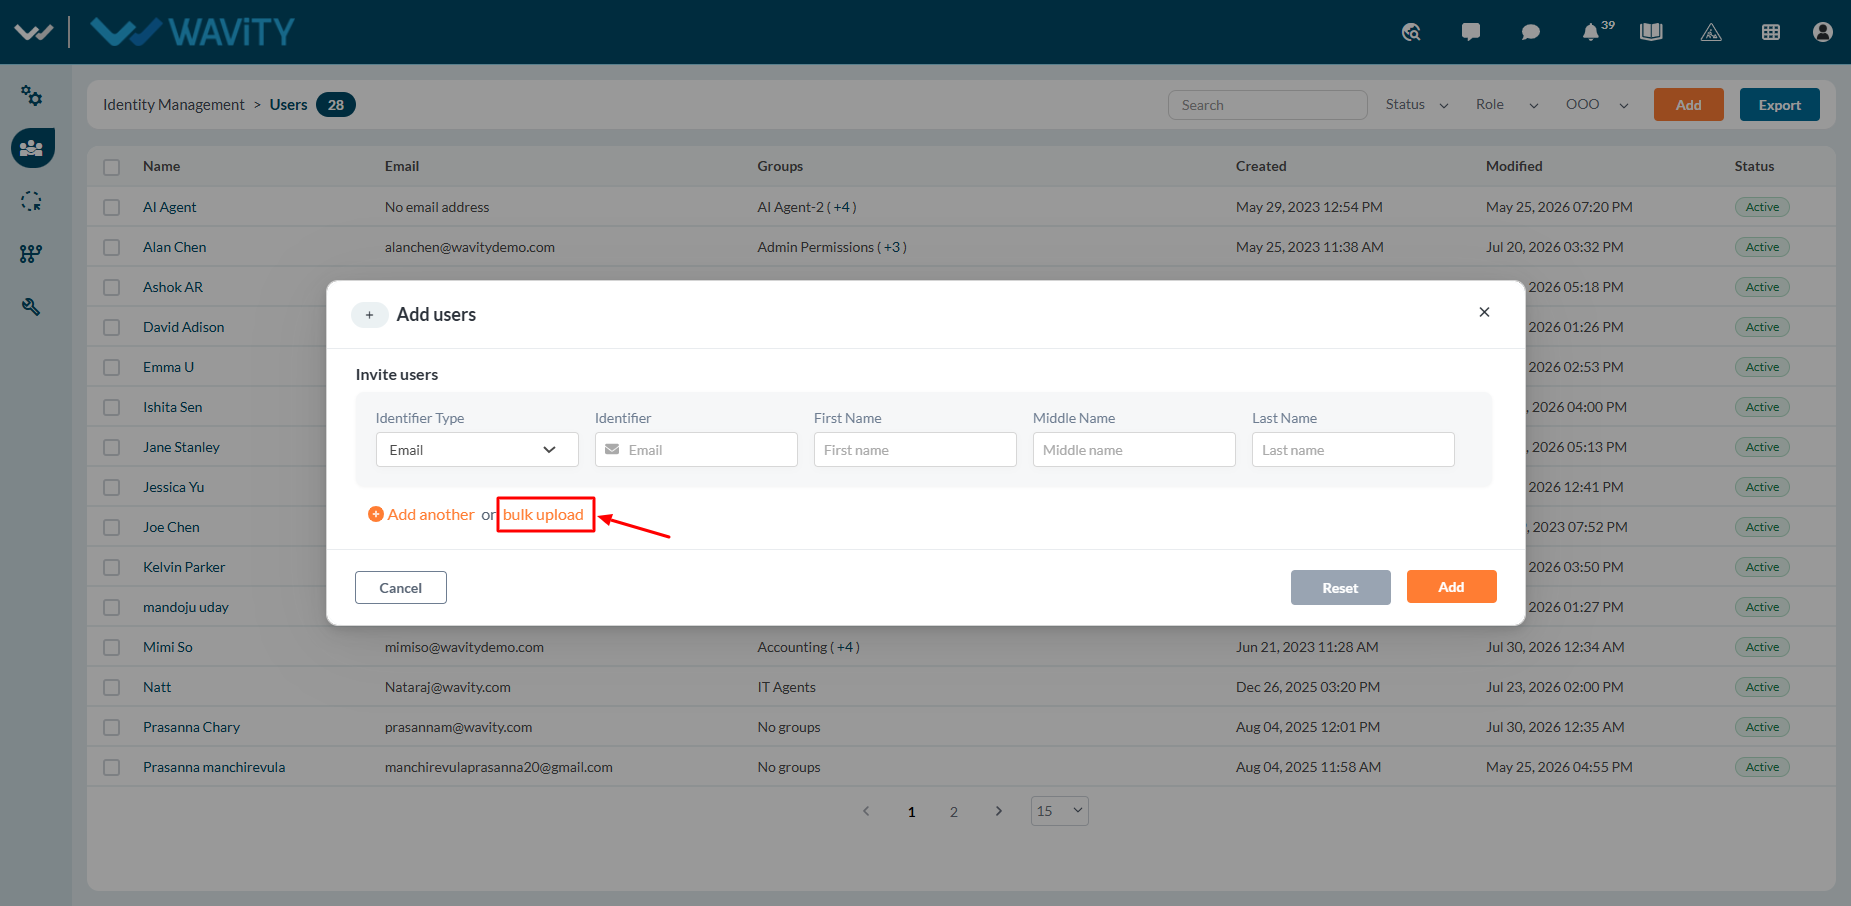The image size is (1851, 906).
Task: Click the warning triangle icon in header
Action: coord(1711,32)
